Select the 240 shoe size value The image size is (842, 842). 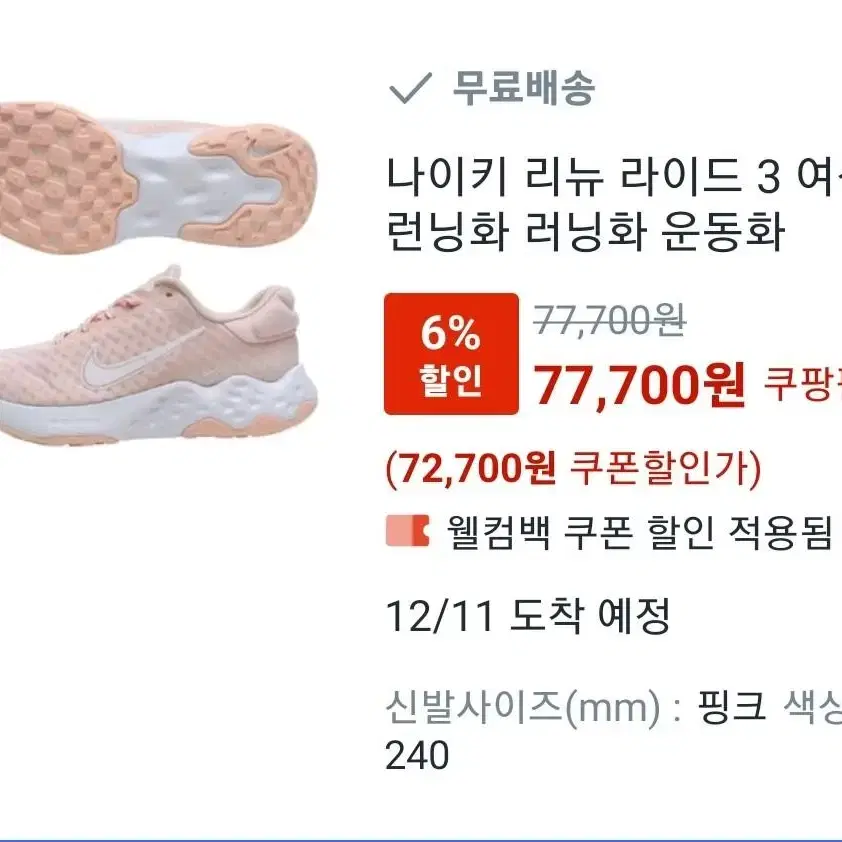417,754
